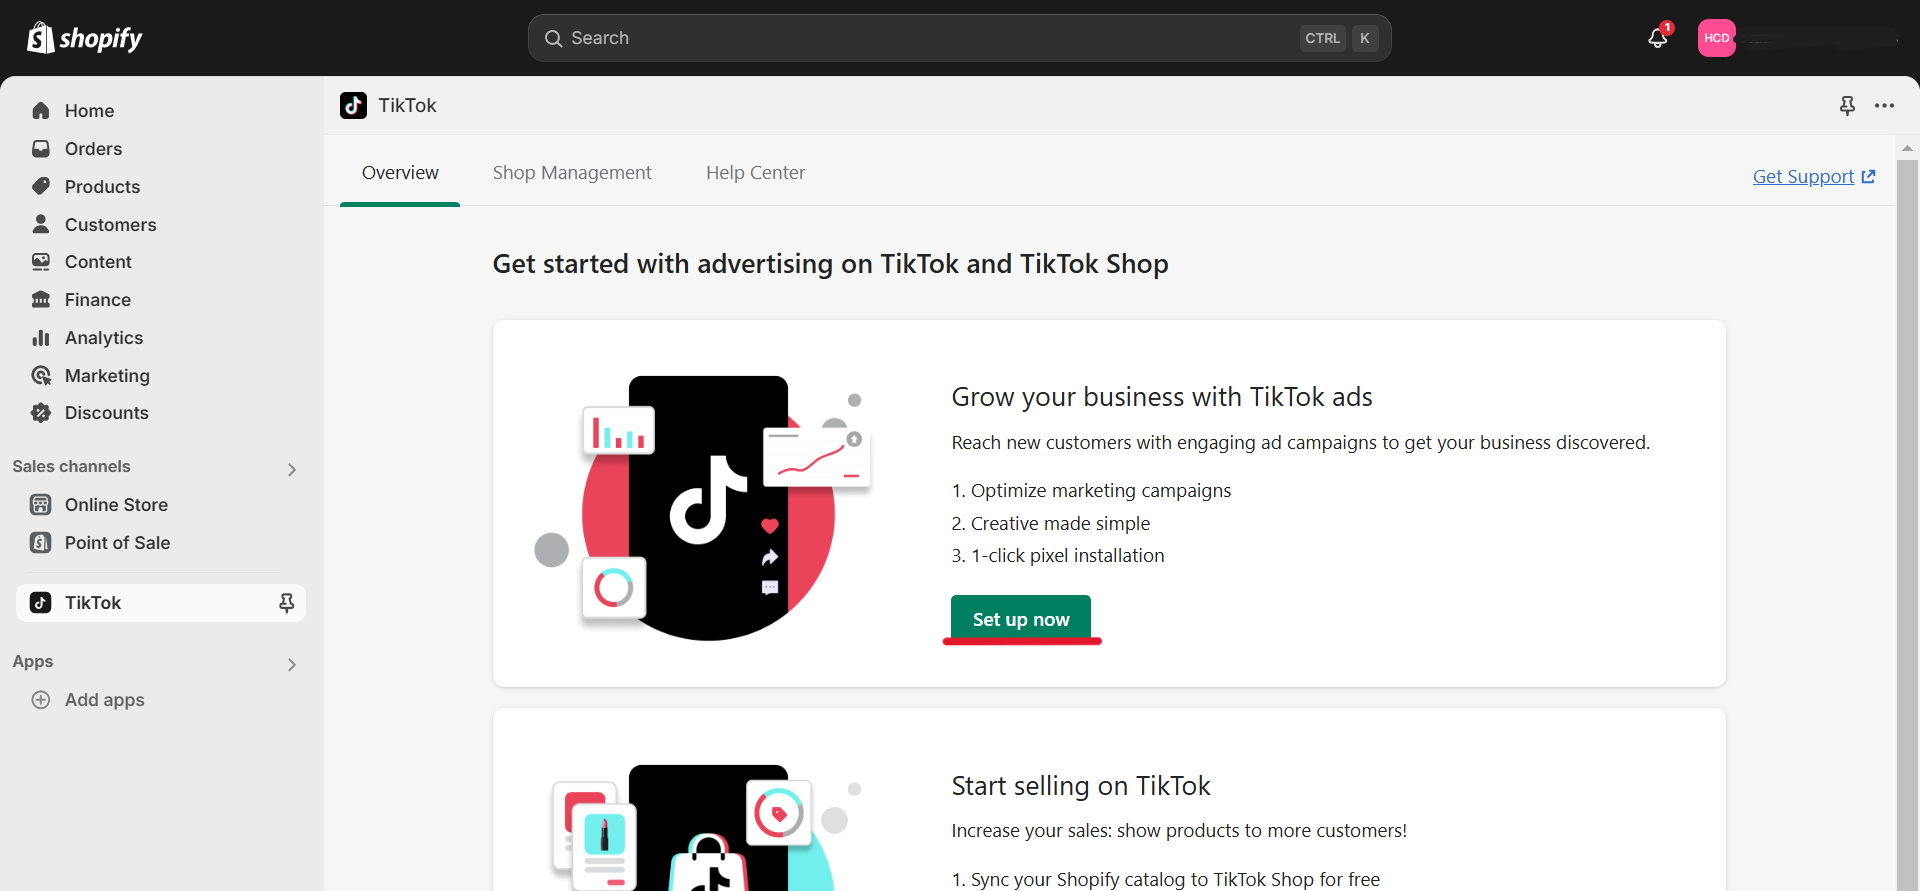Expand the Apps section chevron

pos(291,664)
